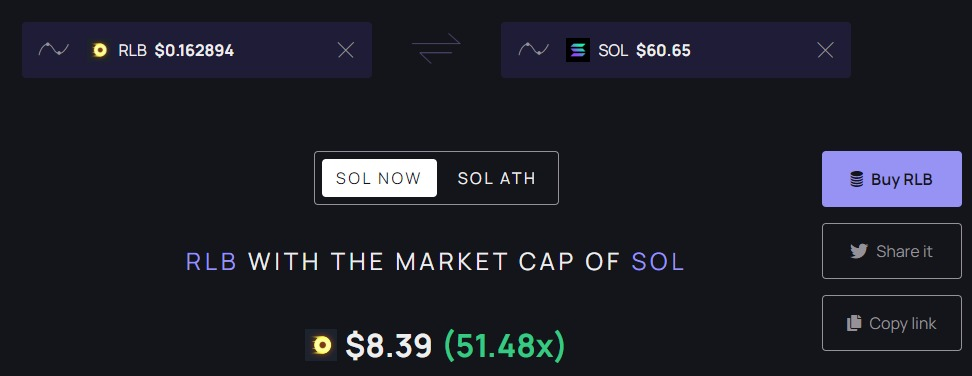Click the chart icon beside RLB
The image size is (972, 376).
(53, 50)
